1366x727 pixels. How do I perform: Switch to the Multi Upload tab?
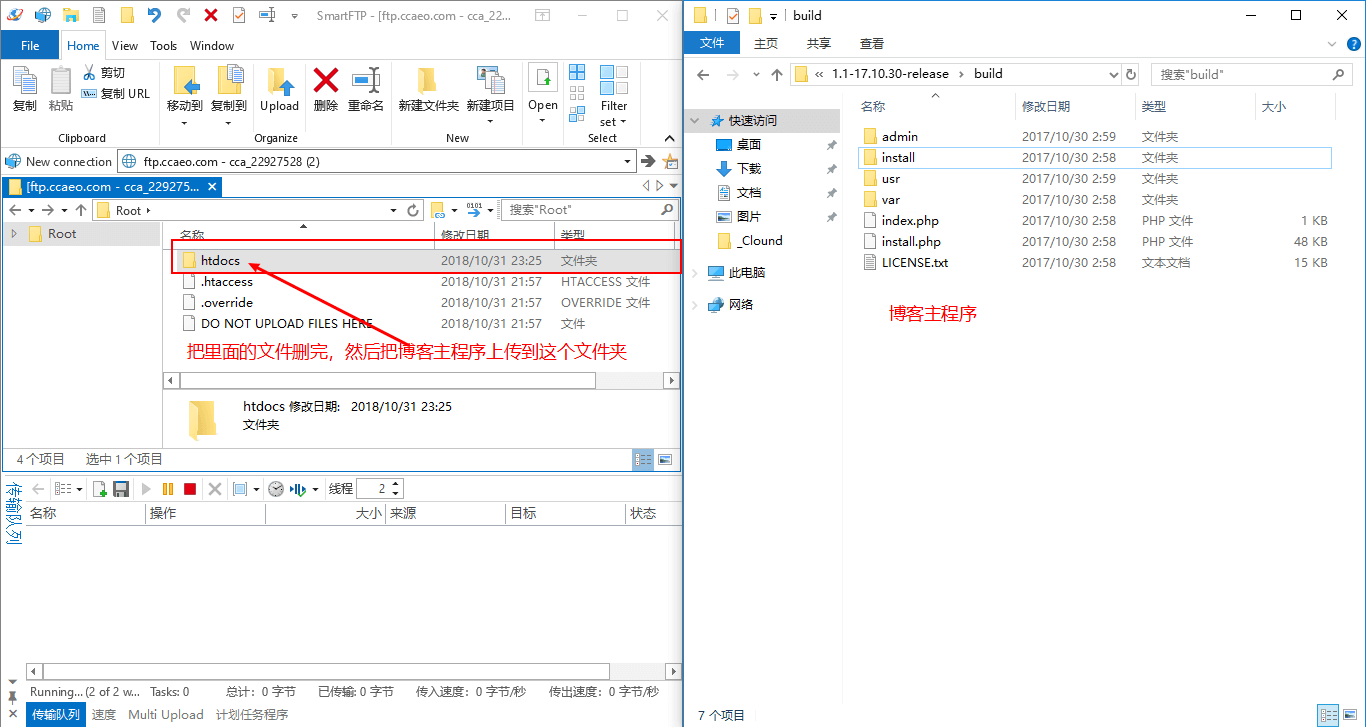click(165, 715)
